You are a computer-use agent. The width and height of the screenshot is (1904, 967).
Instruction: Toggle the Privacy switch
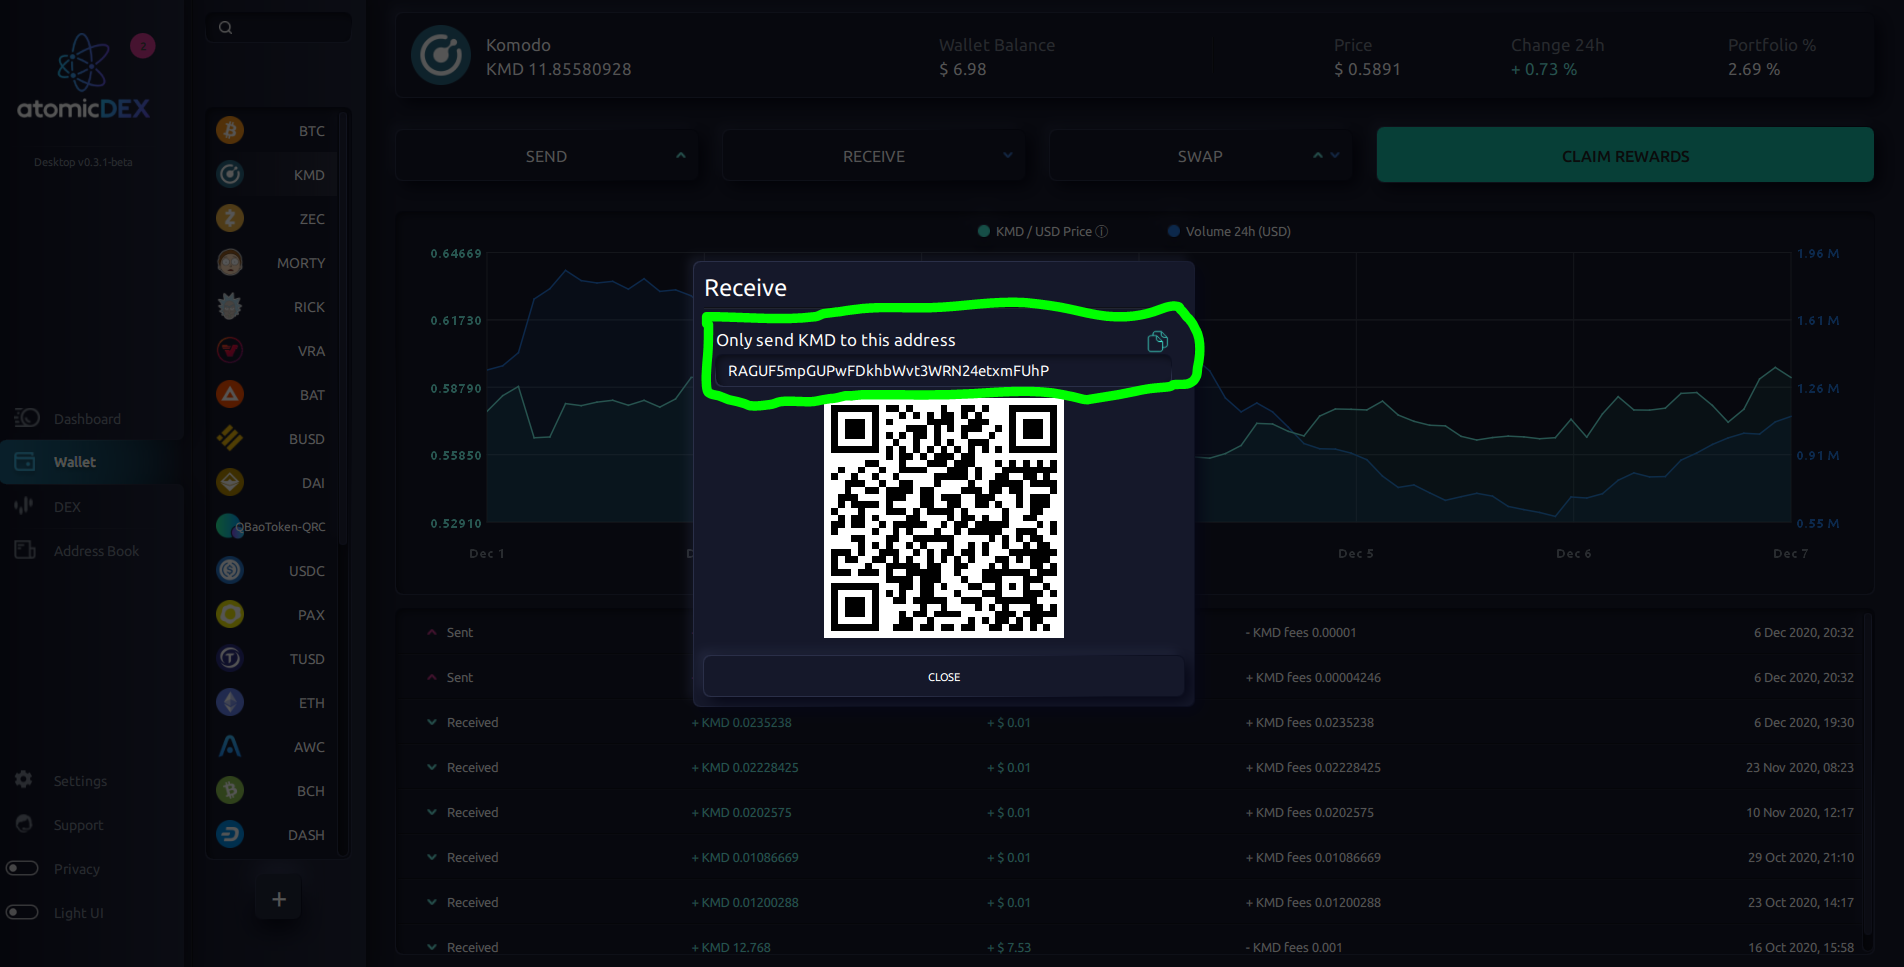[22, 868]
